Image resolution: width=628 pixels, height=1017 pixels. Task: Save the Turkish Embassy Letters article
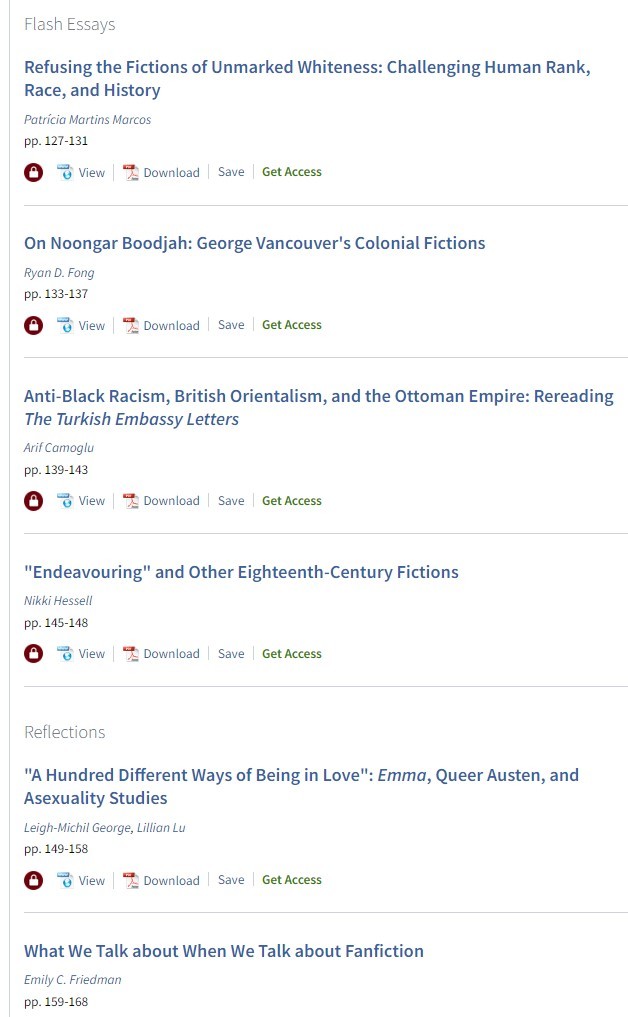[231, 501]
